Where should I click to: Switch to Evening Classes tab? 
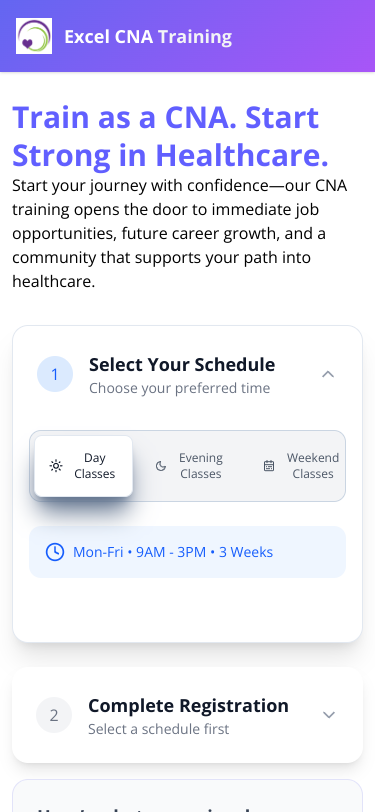[x=189, y=466]
